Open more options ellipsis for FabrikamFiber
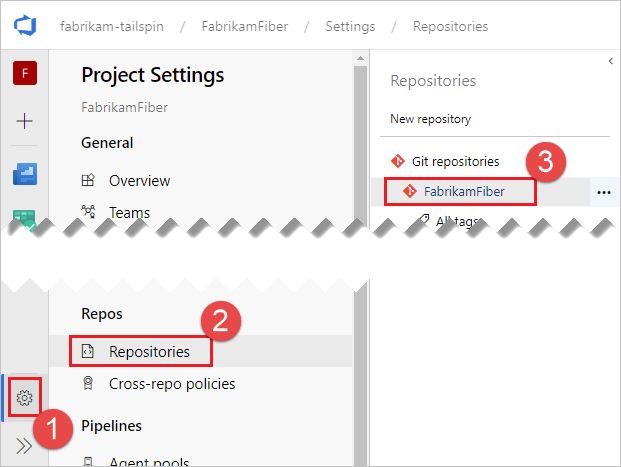This screenshot has width=621, height=467. click(x=603, y=192)
